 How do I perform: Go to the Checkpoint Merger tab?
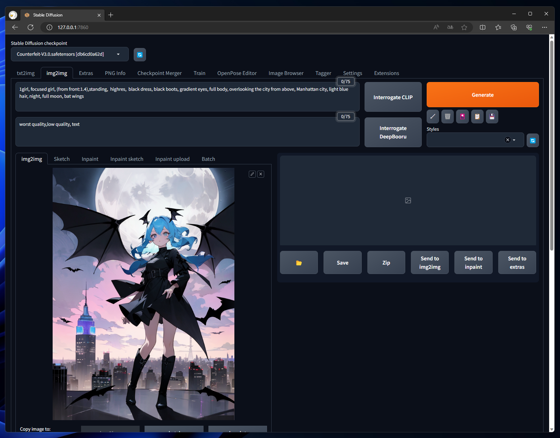click(x=159, y=73)
